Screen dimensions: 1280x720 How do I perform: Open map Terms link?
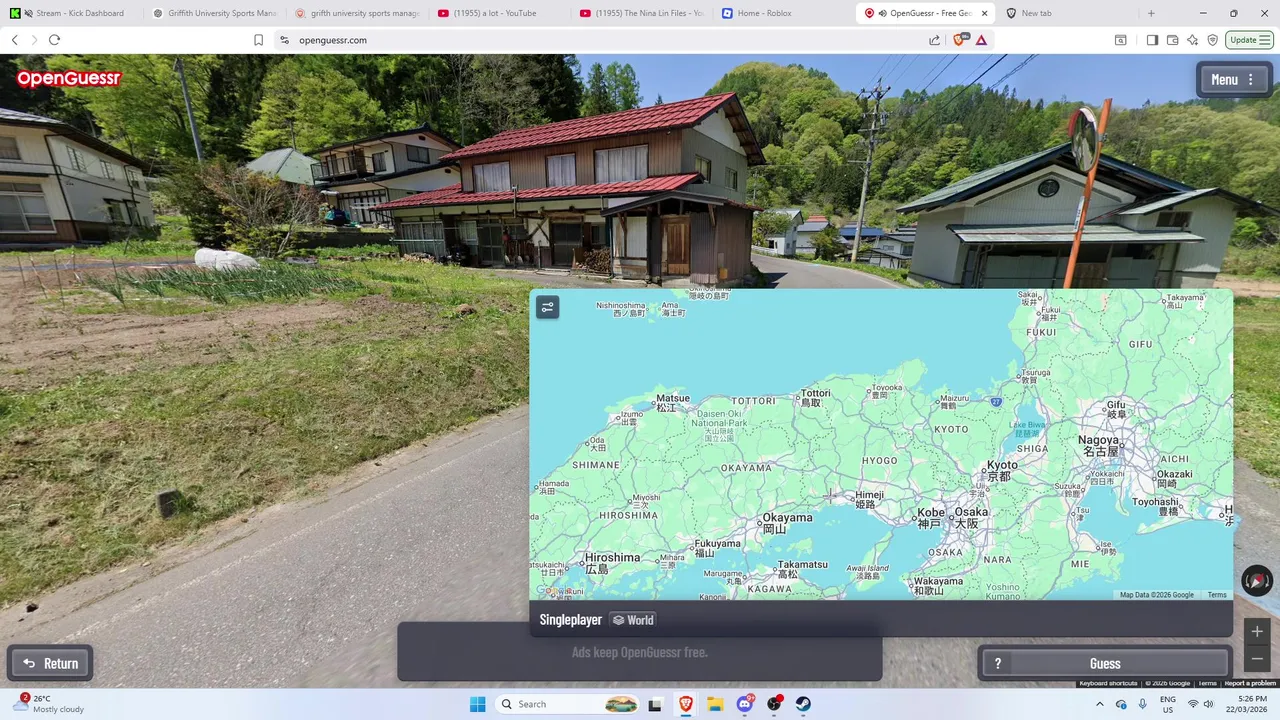pyautogui.click(x=1217, y=595)
